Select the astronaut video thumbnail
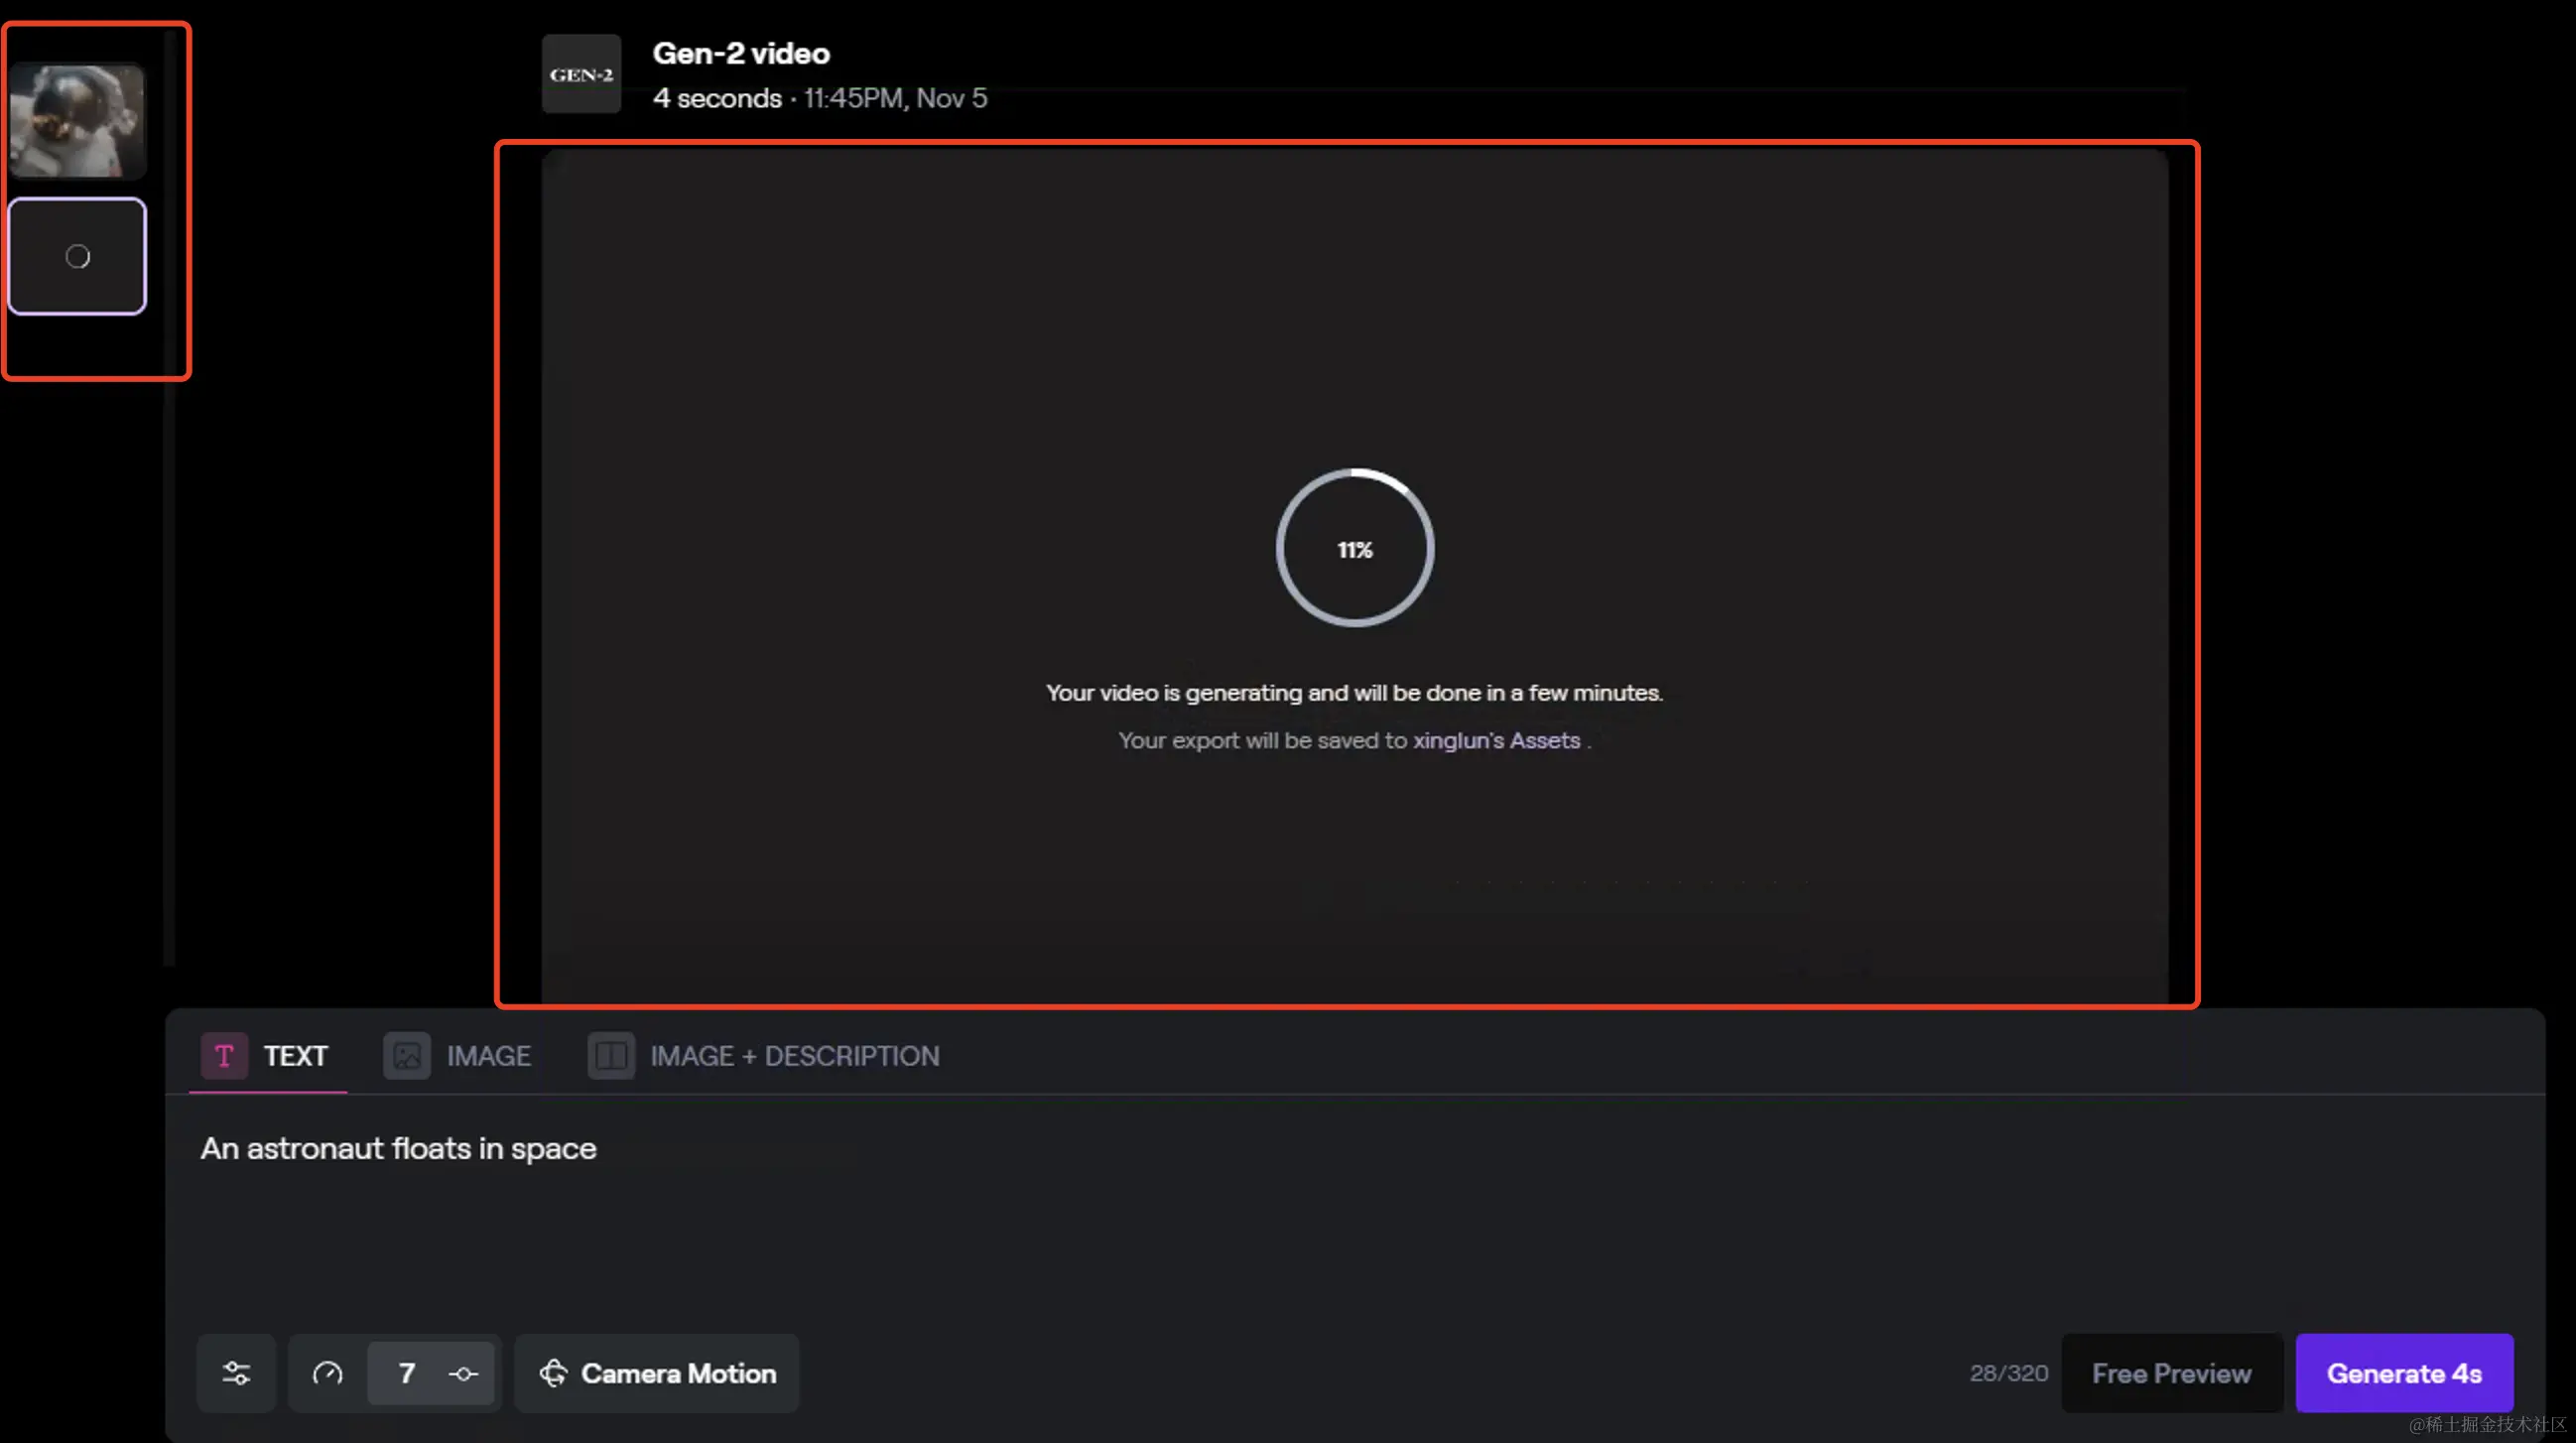The image size is (2576, 1443). point(77,121)
